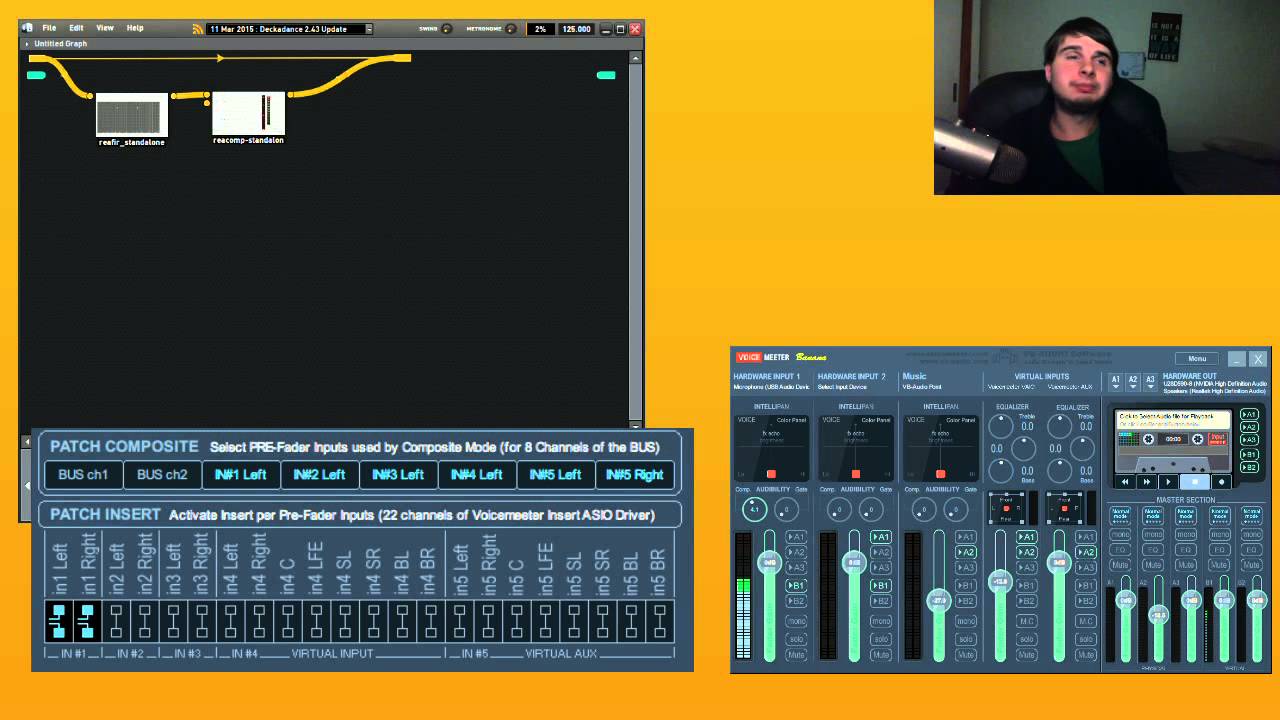Select IN#2 Left in Patch Composite

click(x=319, y=475)
